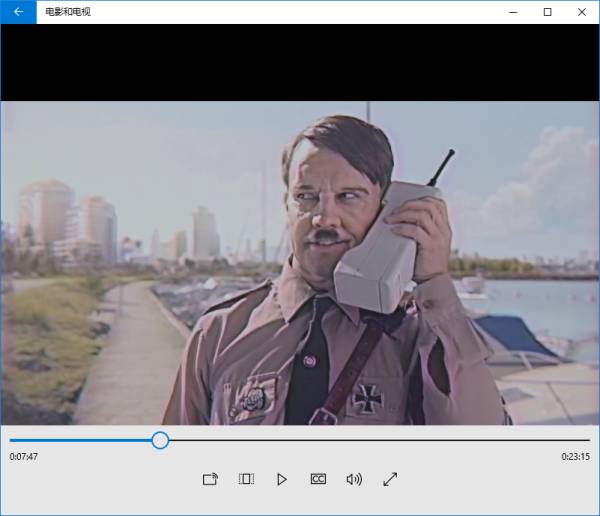Open closed captions options
The height and width of the screenshot is (516, 600).
pyautogui.click(x=318, y=479)
